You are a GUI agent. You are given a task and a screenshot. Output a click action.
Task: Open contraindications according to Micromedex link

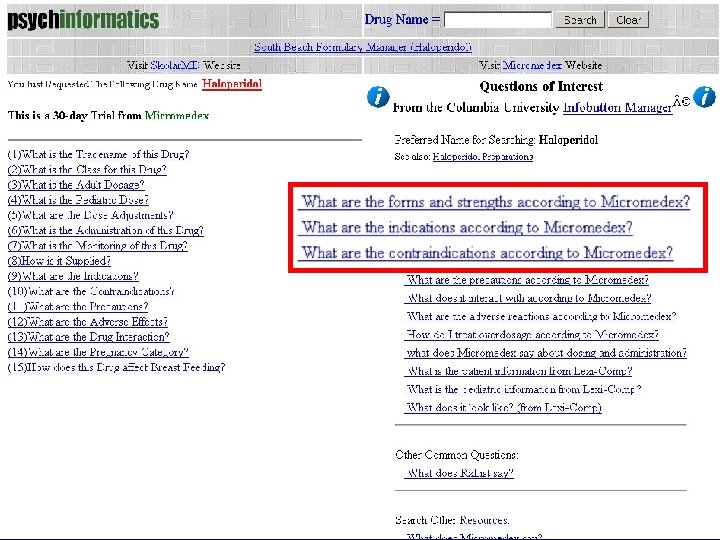click(x=485, y=253)
